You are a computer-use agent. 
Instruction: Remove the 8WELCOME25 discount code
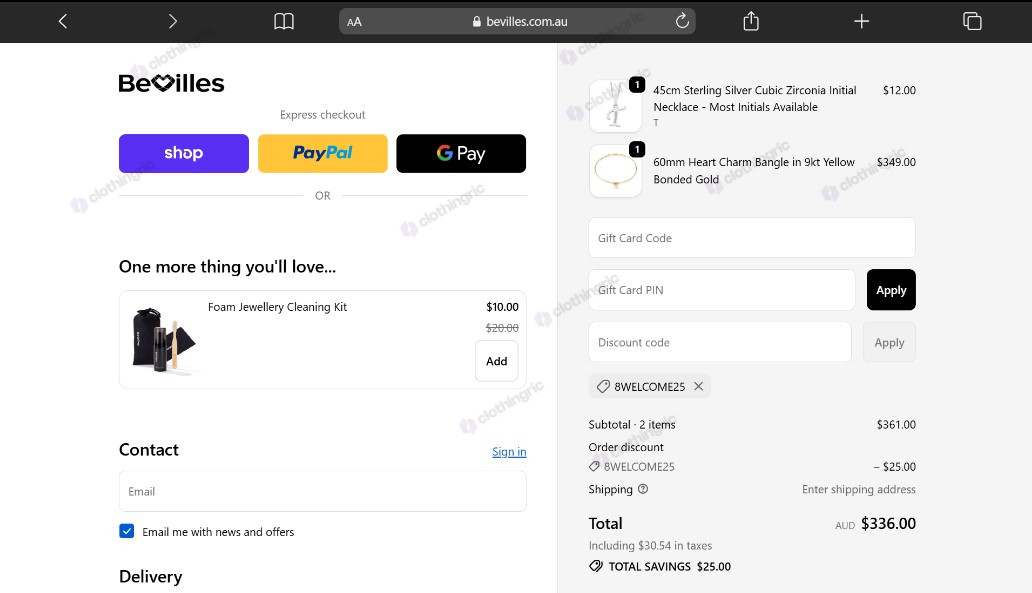(698, 386)
